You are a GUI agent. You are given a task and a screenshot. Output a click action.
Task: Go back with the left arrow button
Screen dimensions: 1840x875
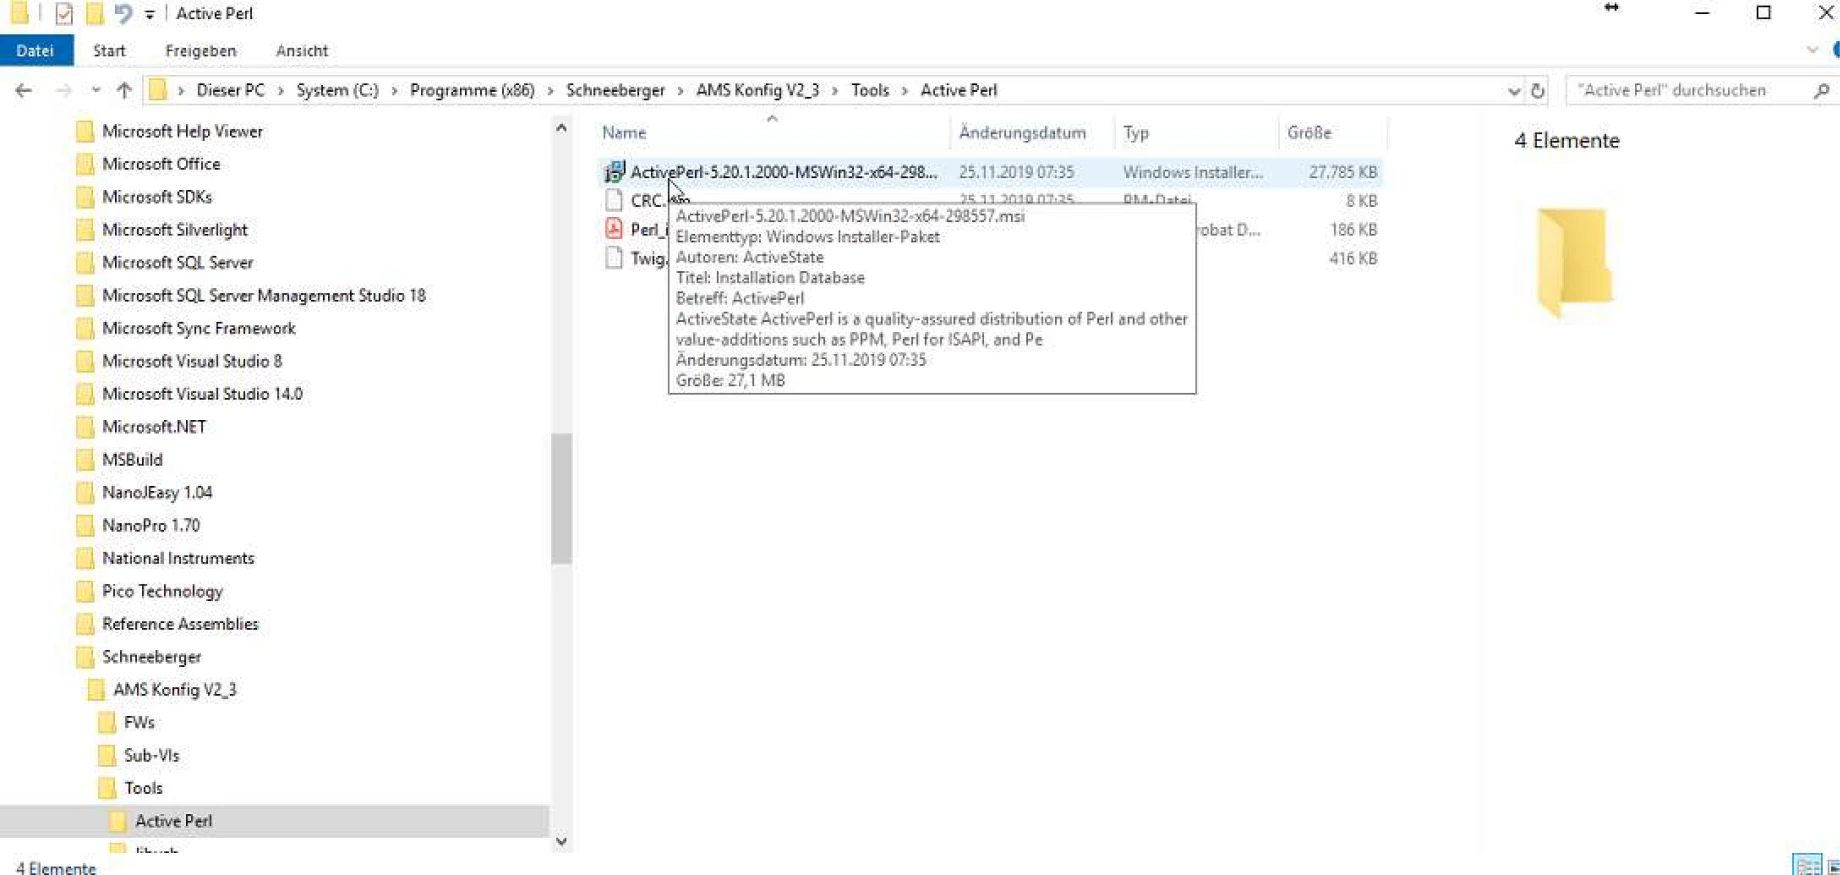click(x=24, y=90)
